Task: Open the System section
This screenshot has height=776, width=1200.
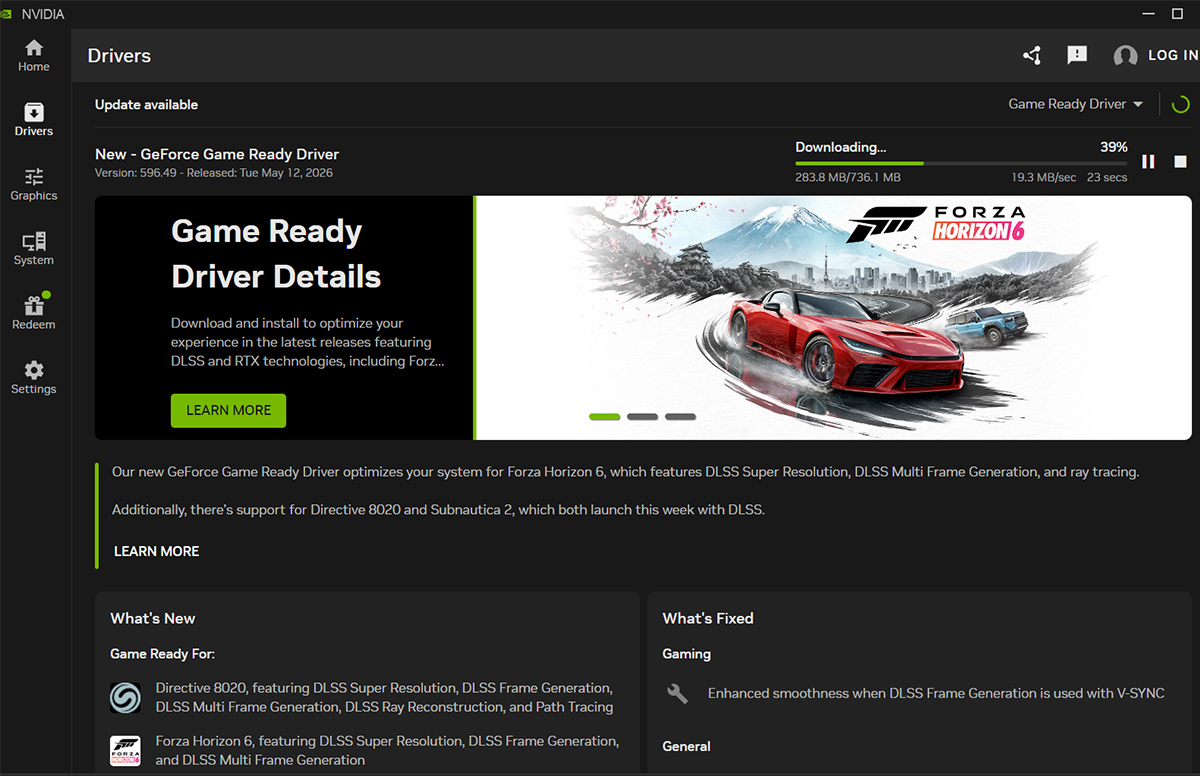Action: click(x=34, y=249)
